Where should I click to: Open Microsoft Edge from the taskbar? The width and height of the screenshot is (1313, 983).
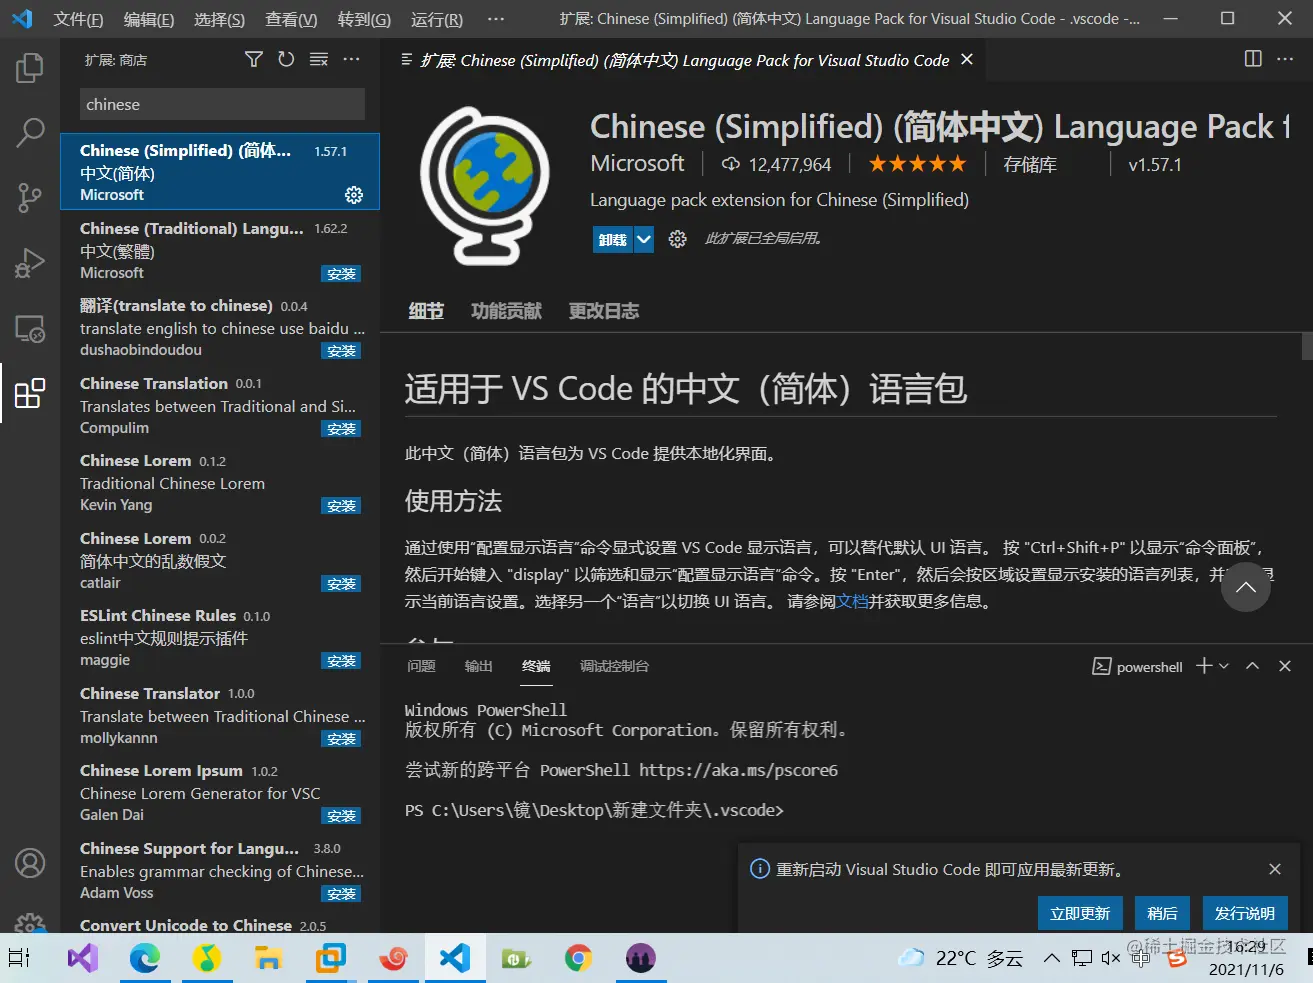coord(145,958)
